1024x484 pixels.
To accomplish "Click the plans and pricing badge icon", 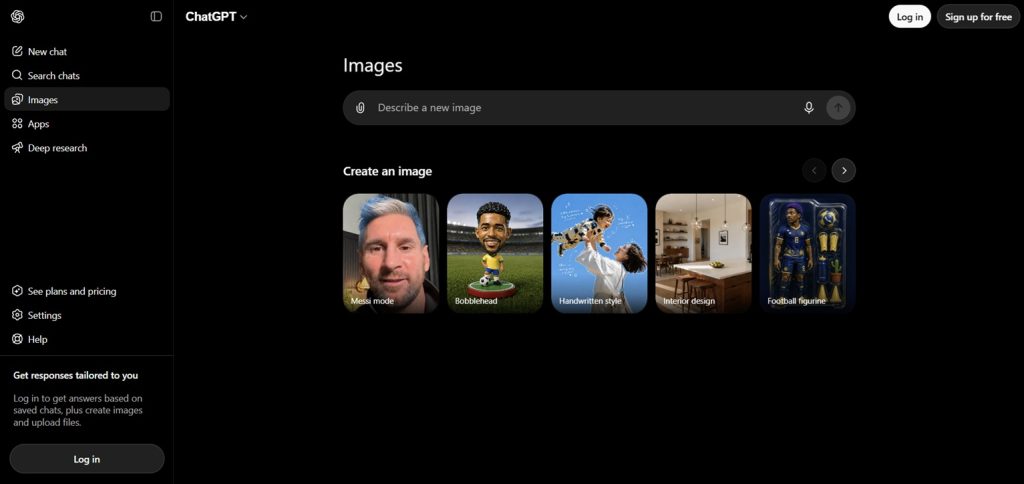I will [x=18, y=291].
